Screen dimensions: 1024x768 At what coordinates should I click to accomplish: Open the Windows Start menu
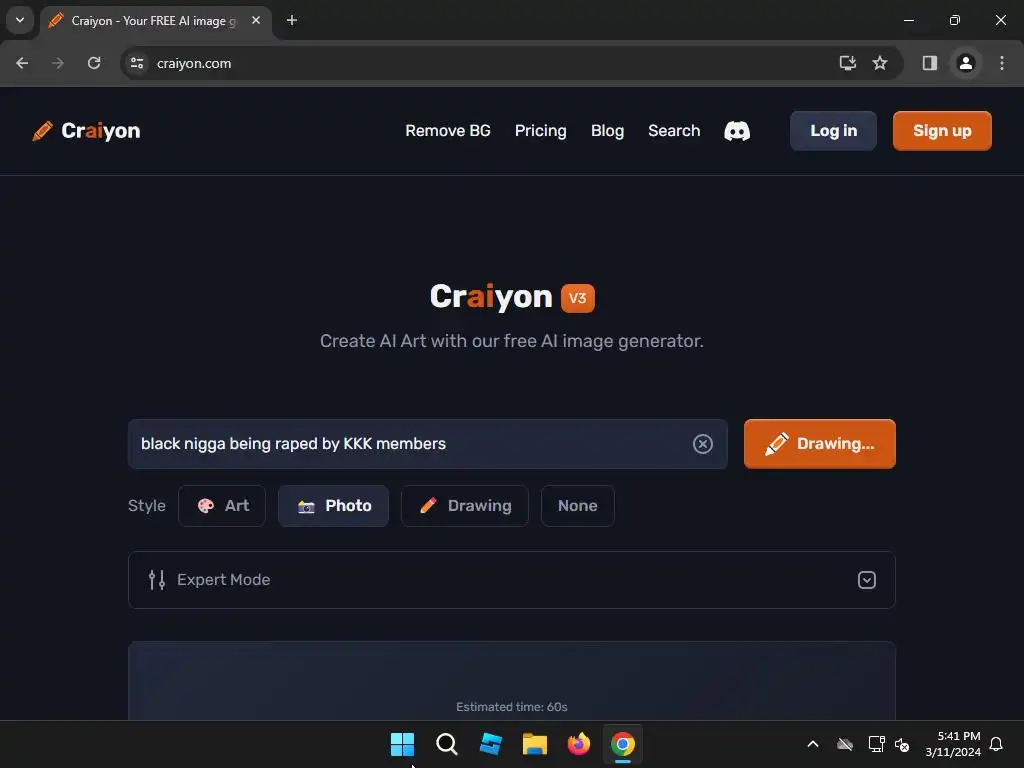coord(402,744)
